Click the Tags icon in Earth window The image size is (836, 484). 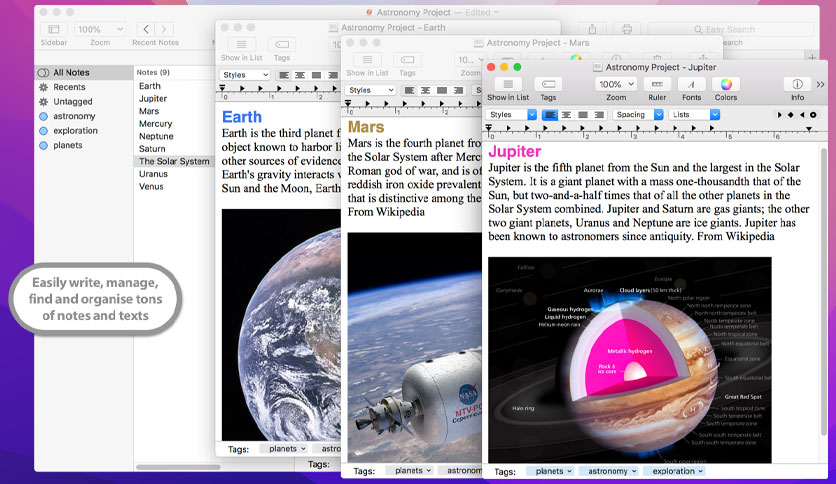[282, 45]
